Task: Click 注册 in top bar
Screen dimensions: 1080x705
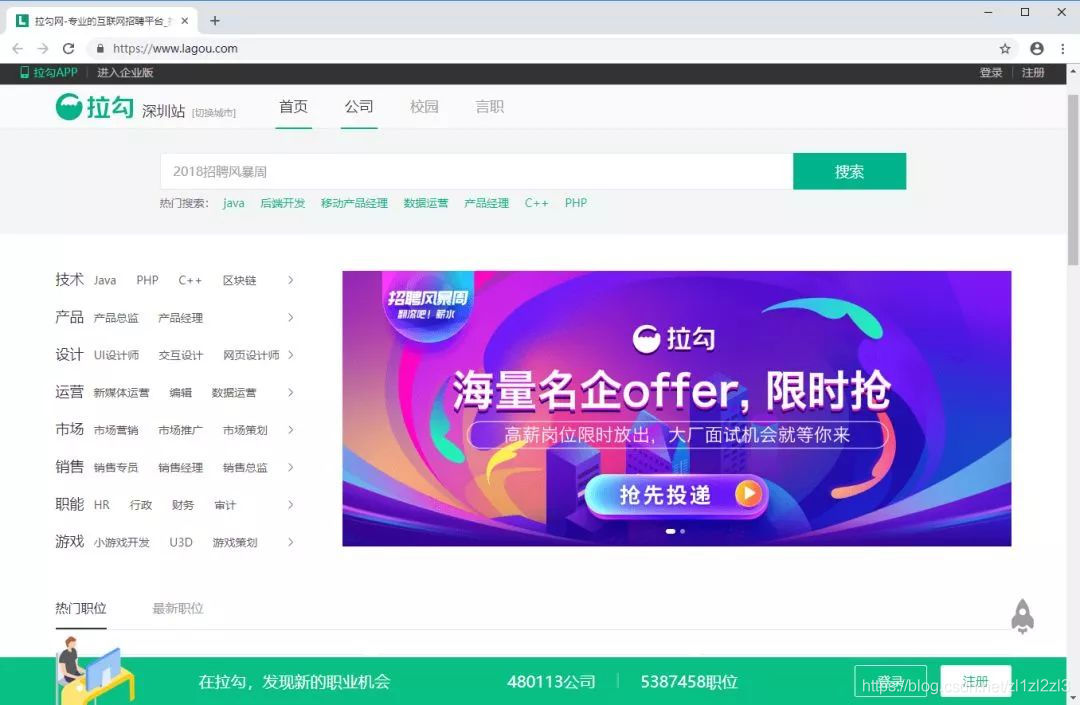Action: point(1033,72)
